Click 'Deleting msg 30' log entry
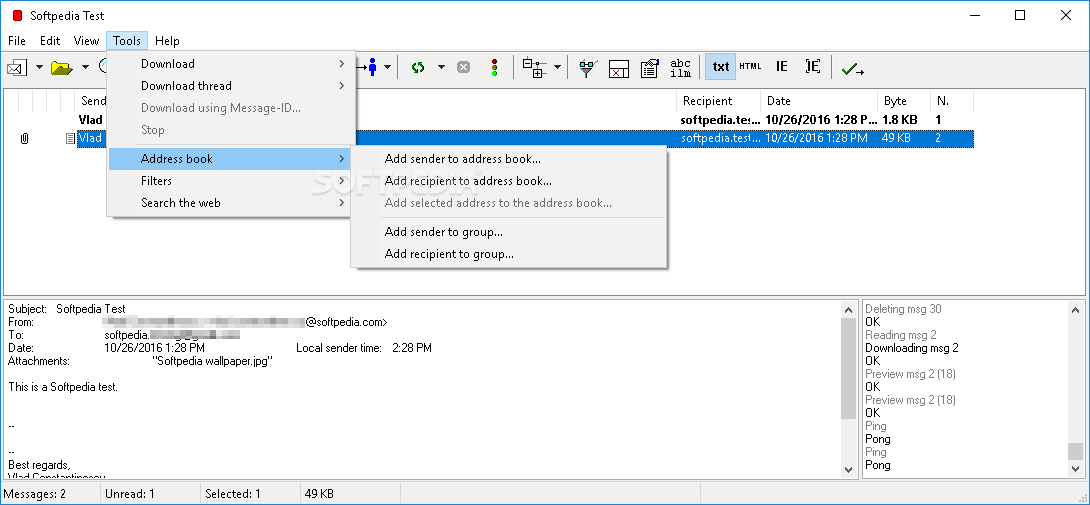 coord(903,309)
